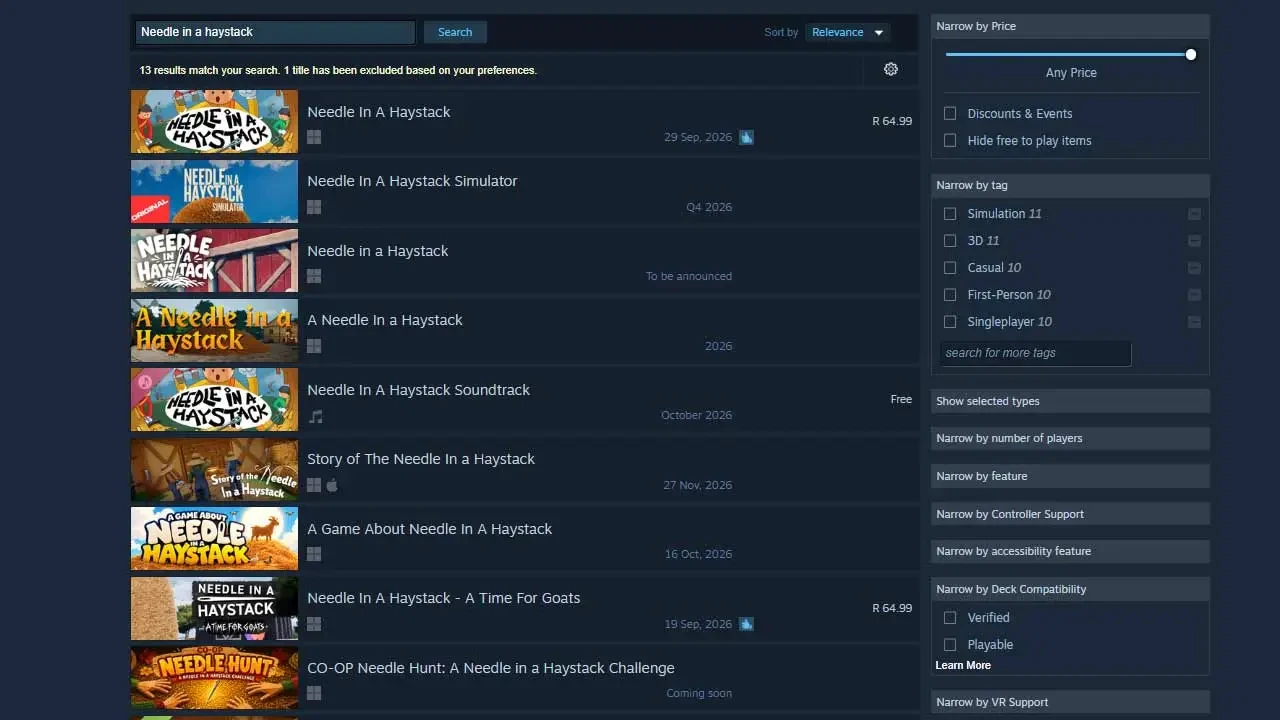Click Windows icon under A Game About Needle In A Haystack
Image resolution: width=1280 pixels, height=720 pixels.
[x=314, y=554]
